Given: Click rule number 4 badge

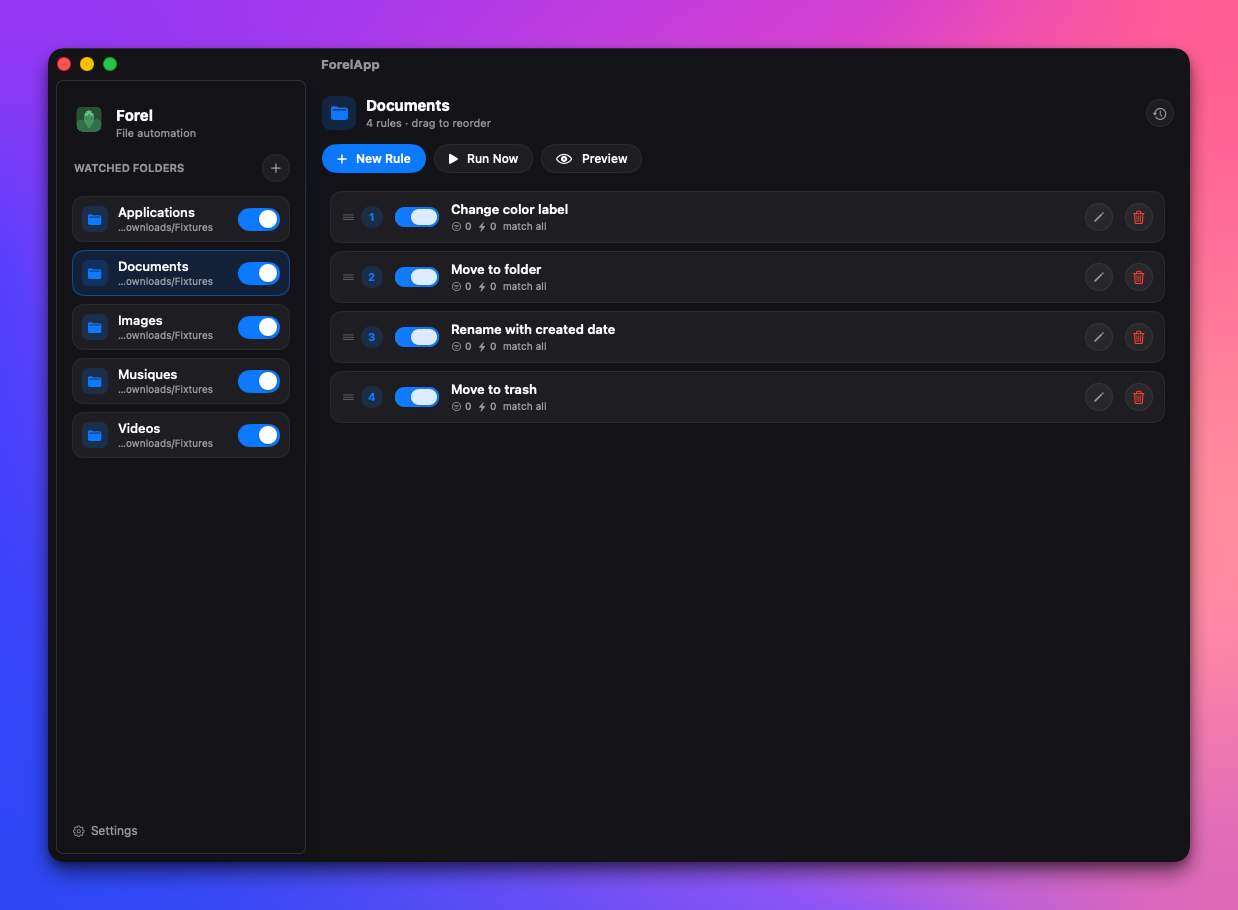Looking at the screenshot, I should click(372, 397).
